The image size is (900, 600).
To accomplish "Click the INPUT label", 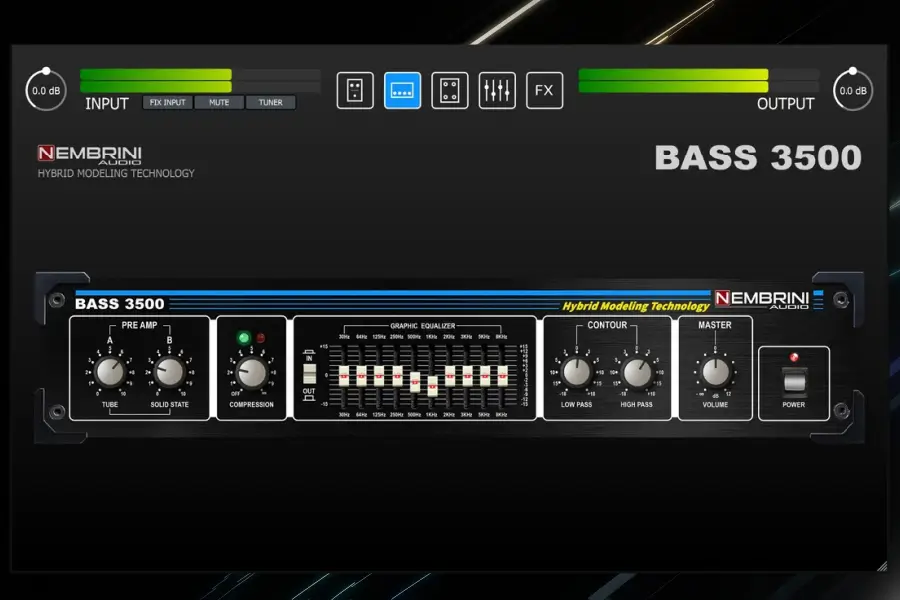I will pos(107,104).
